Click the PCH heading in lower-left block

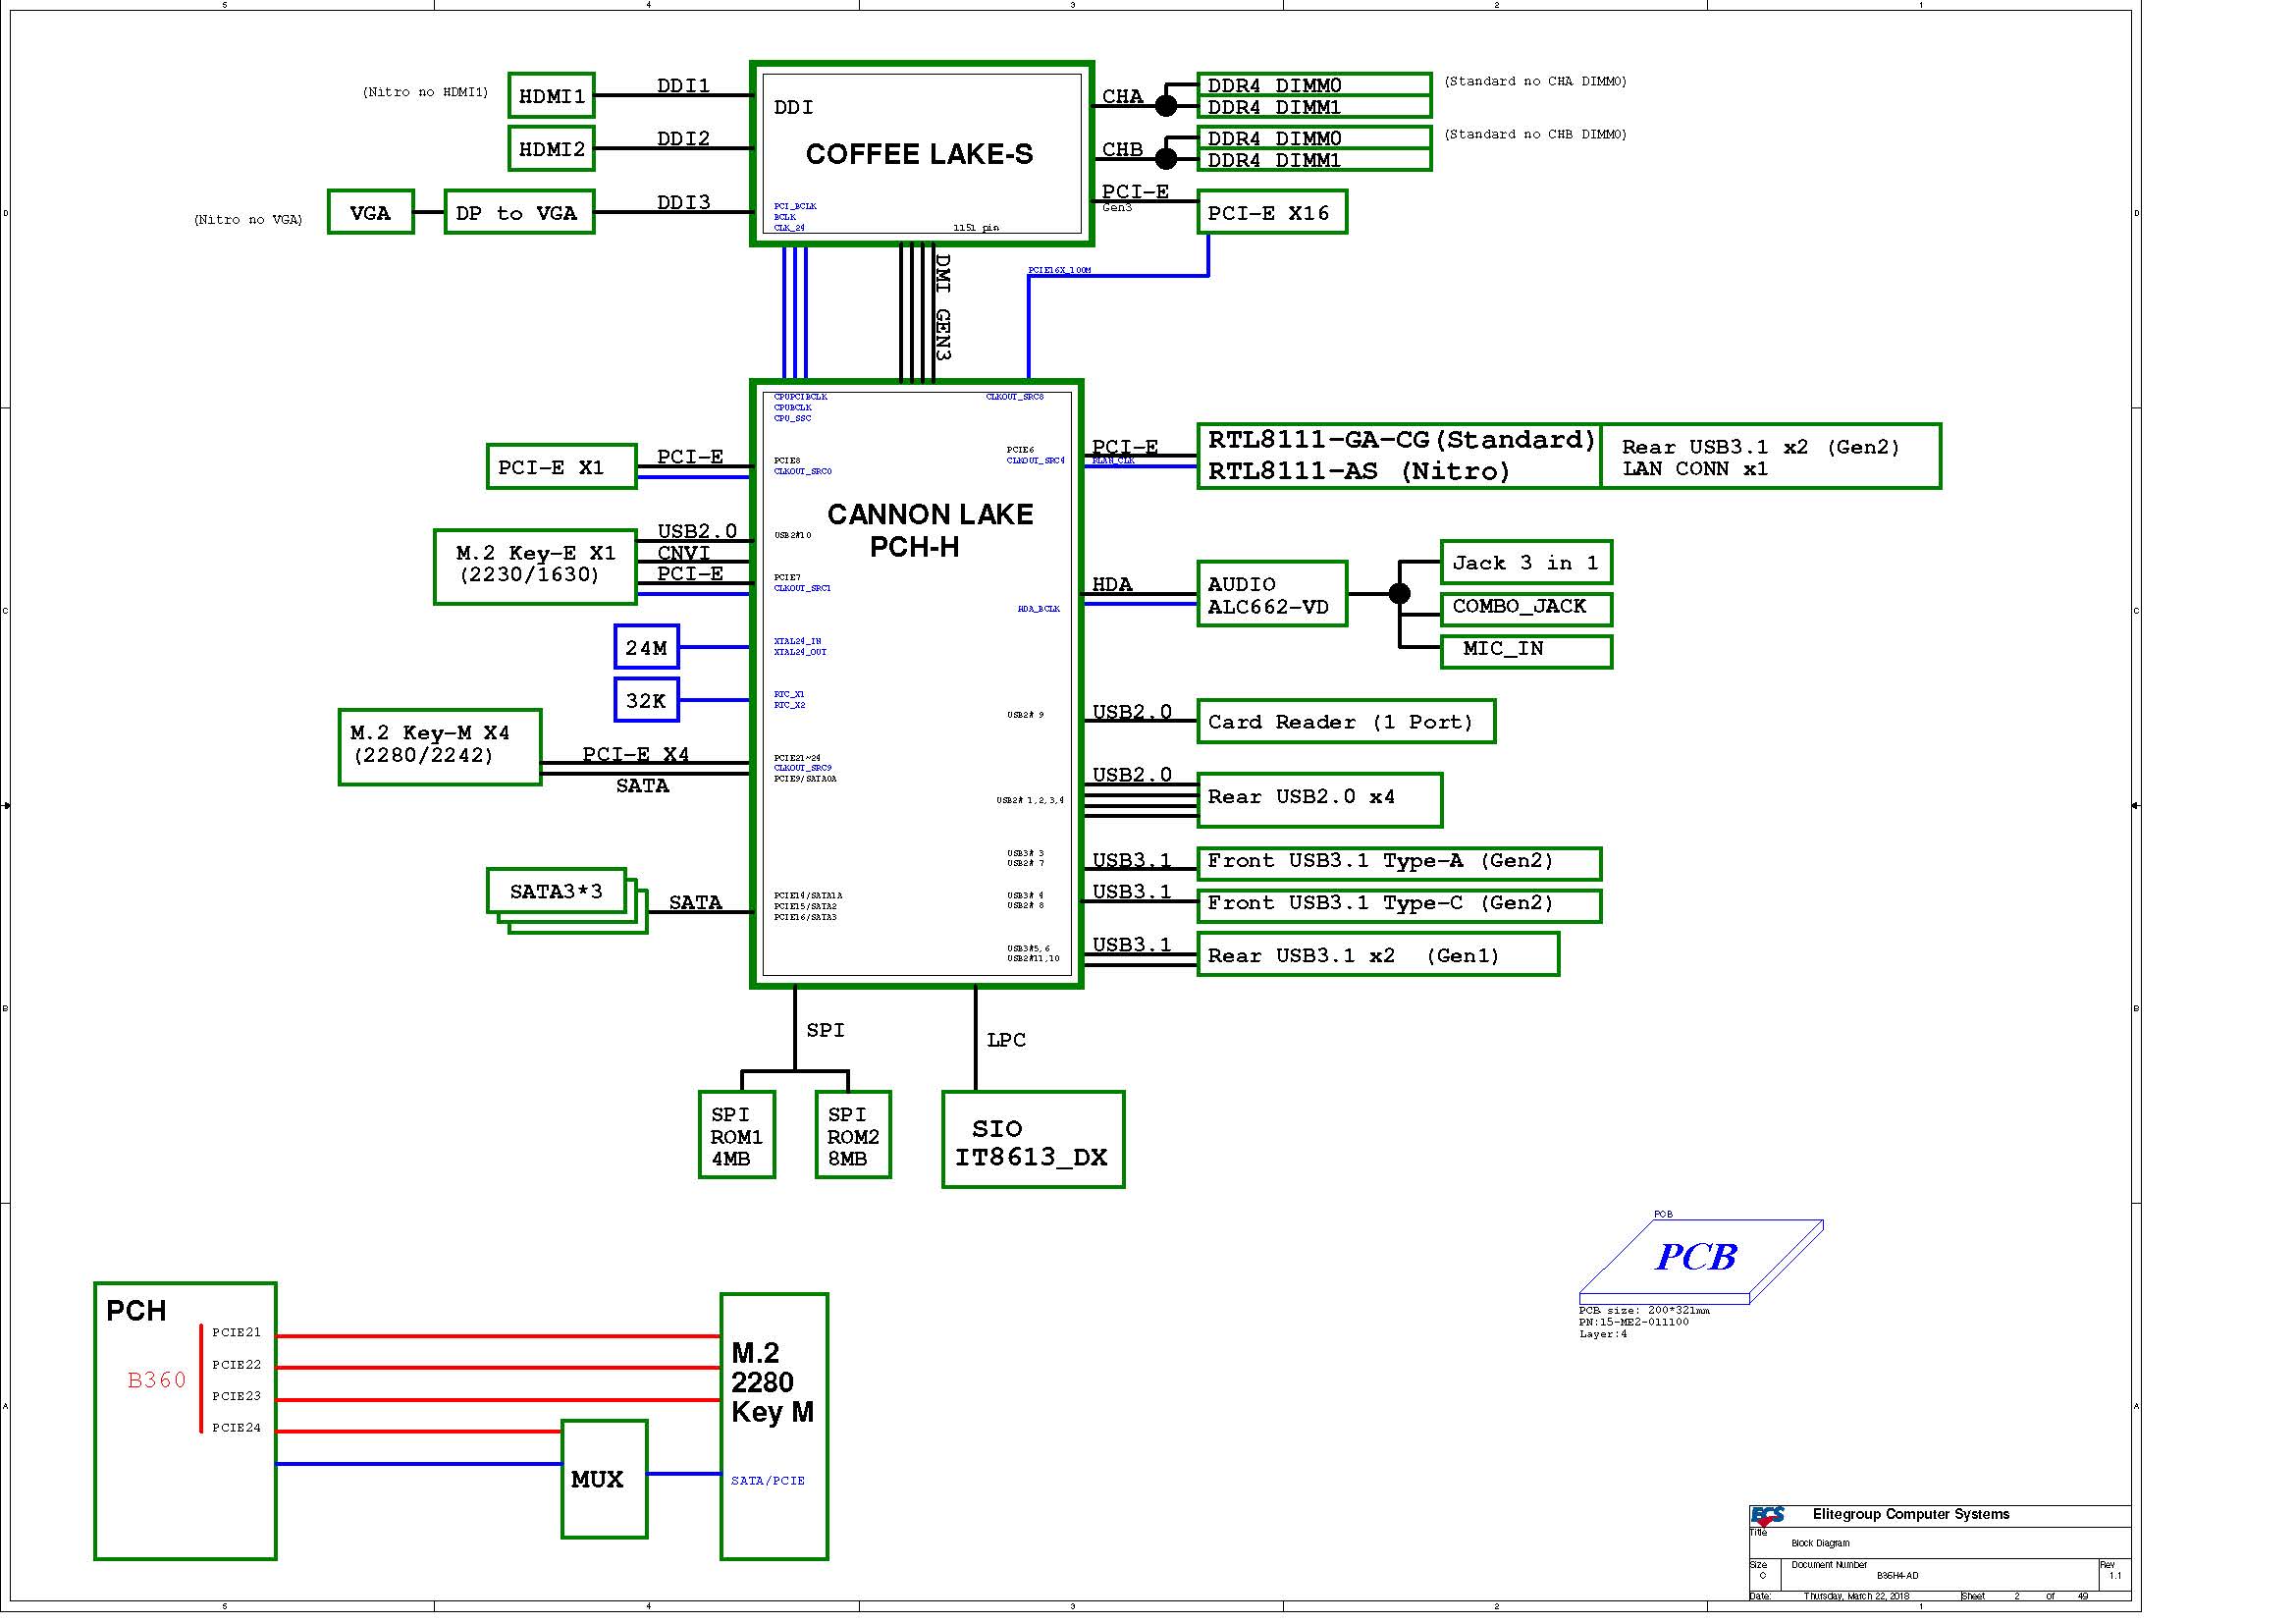pyautogui.click(x=136, y=1311)
